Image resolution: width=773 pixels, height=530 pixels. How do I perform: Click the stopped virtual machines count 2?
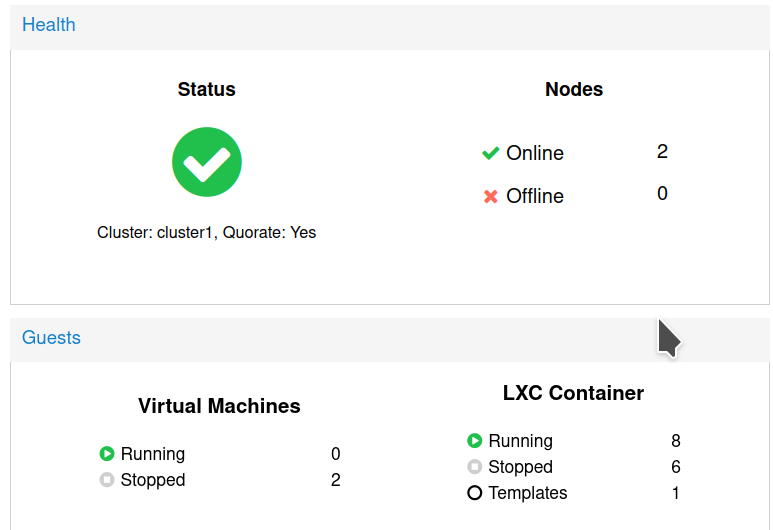(x=336, y=480)
